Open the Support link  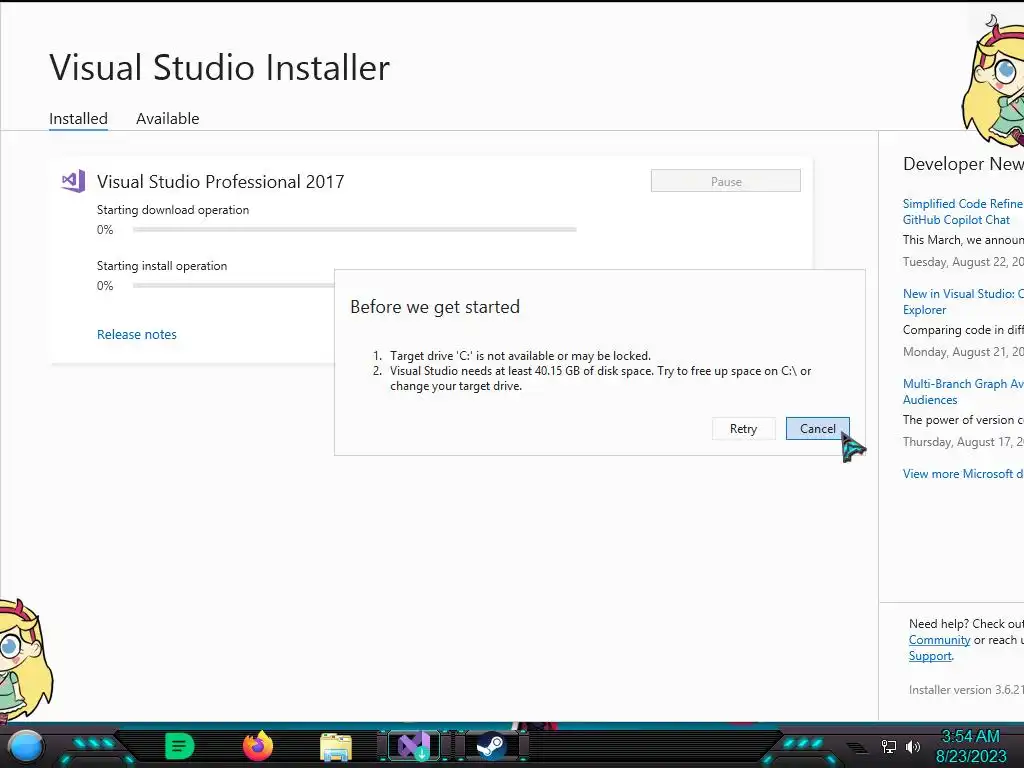pyautogui.click(x=930, y=656)
